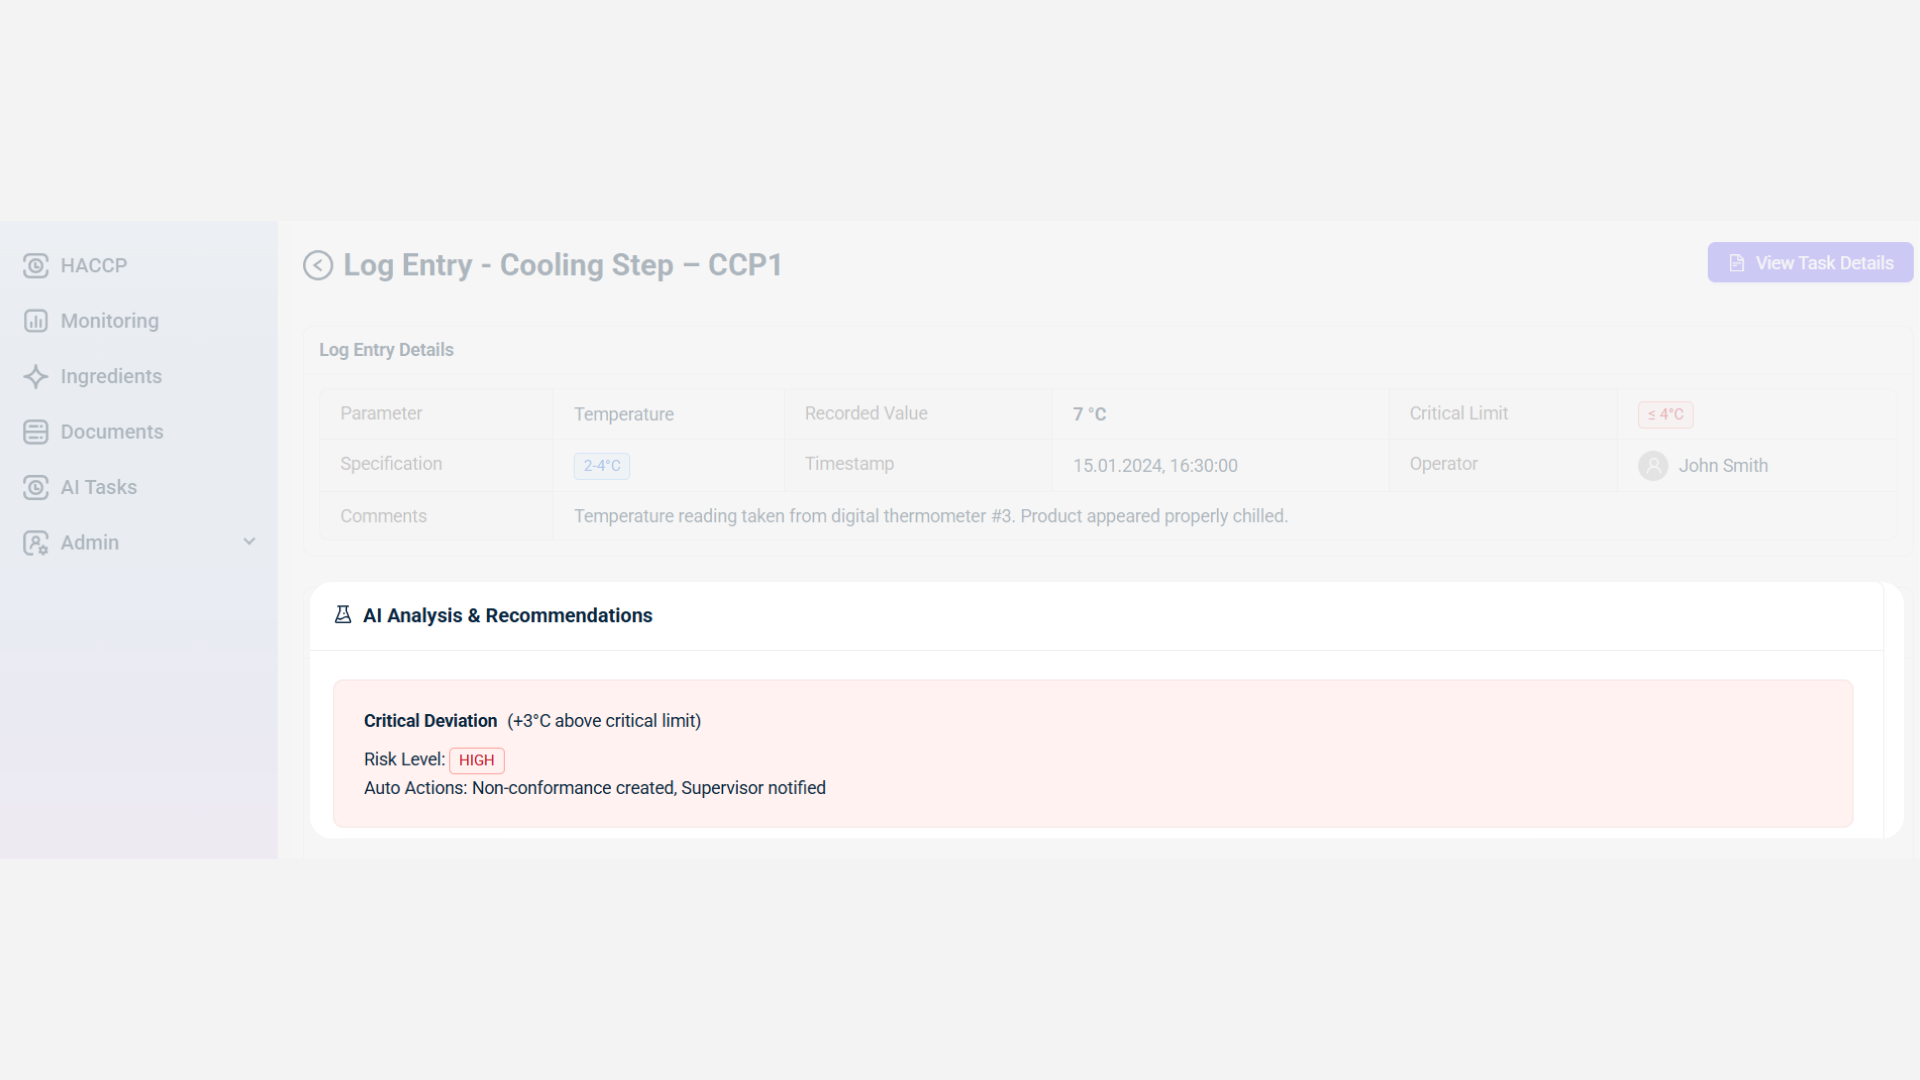
Task: Click John Smith's avatar icon
Action: 1653,466
